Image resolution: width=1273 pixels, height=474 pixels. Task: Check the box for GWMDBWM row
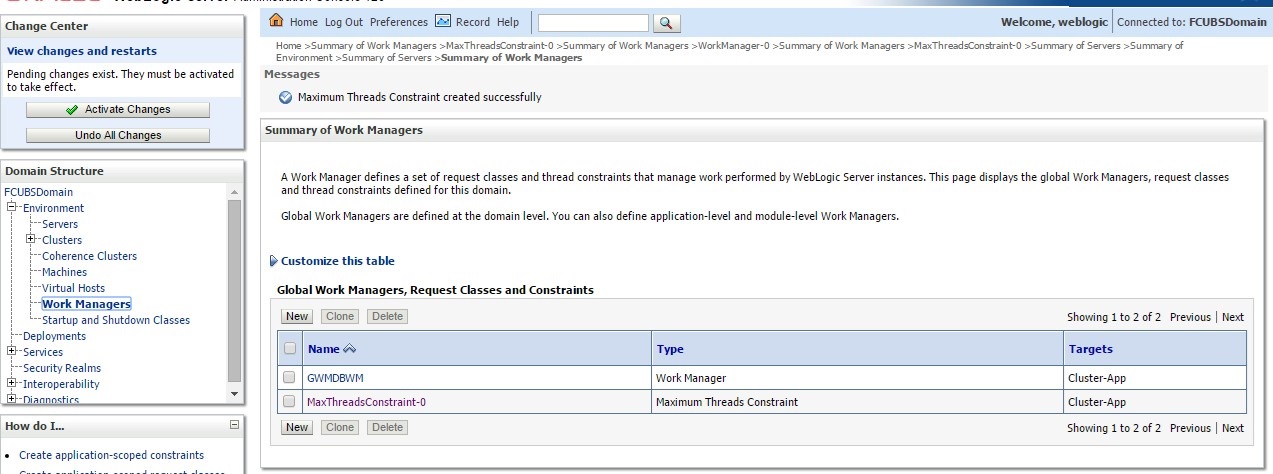290,378
